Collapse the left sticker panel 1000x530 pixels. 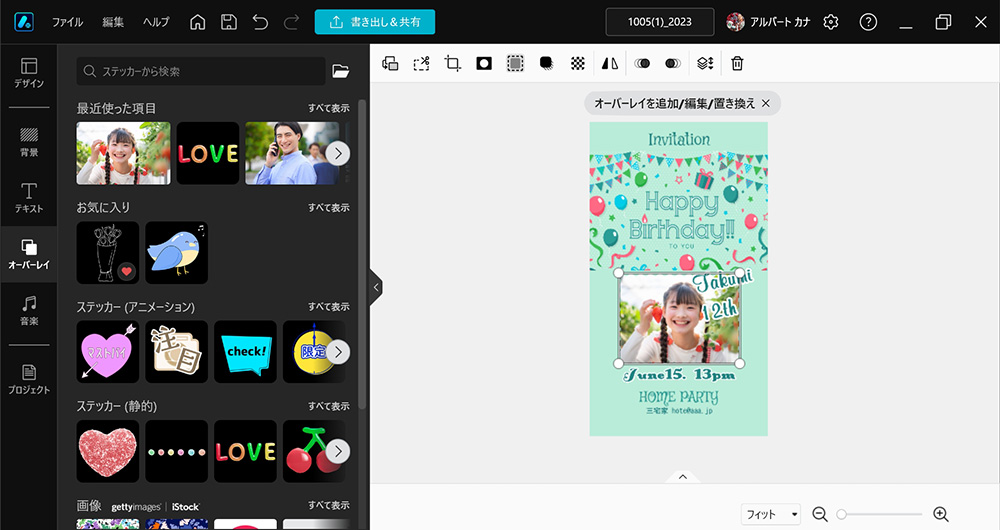[376, 287]
